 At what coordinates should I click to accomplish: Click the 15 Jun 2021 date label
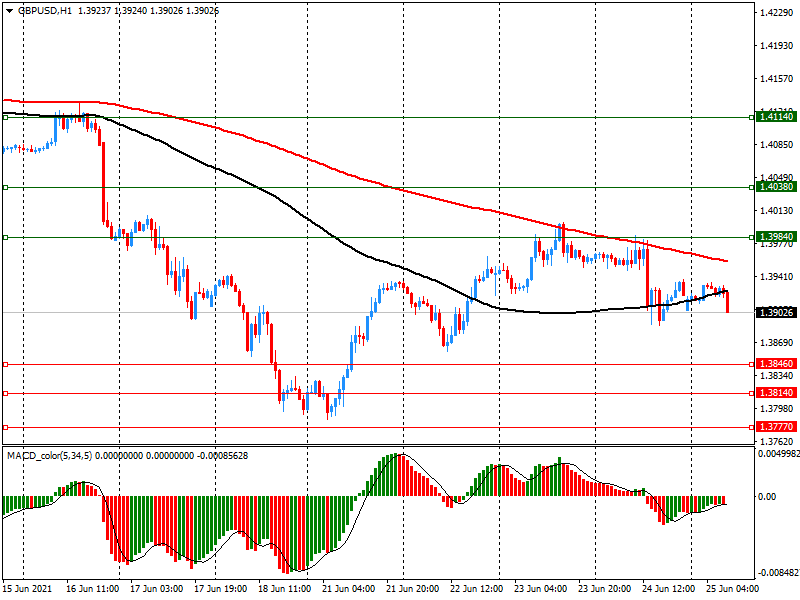(x=28, y=589)
